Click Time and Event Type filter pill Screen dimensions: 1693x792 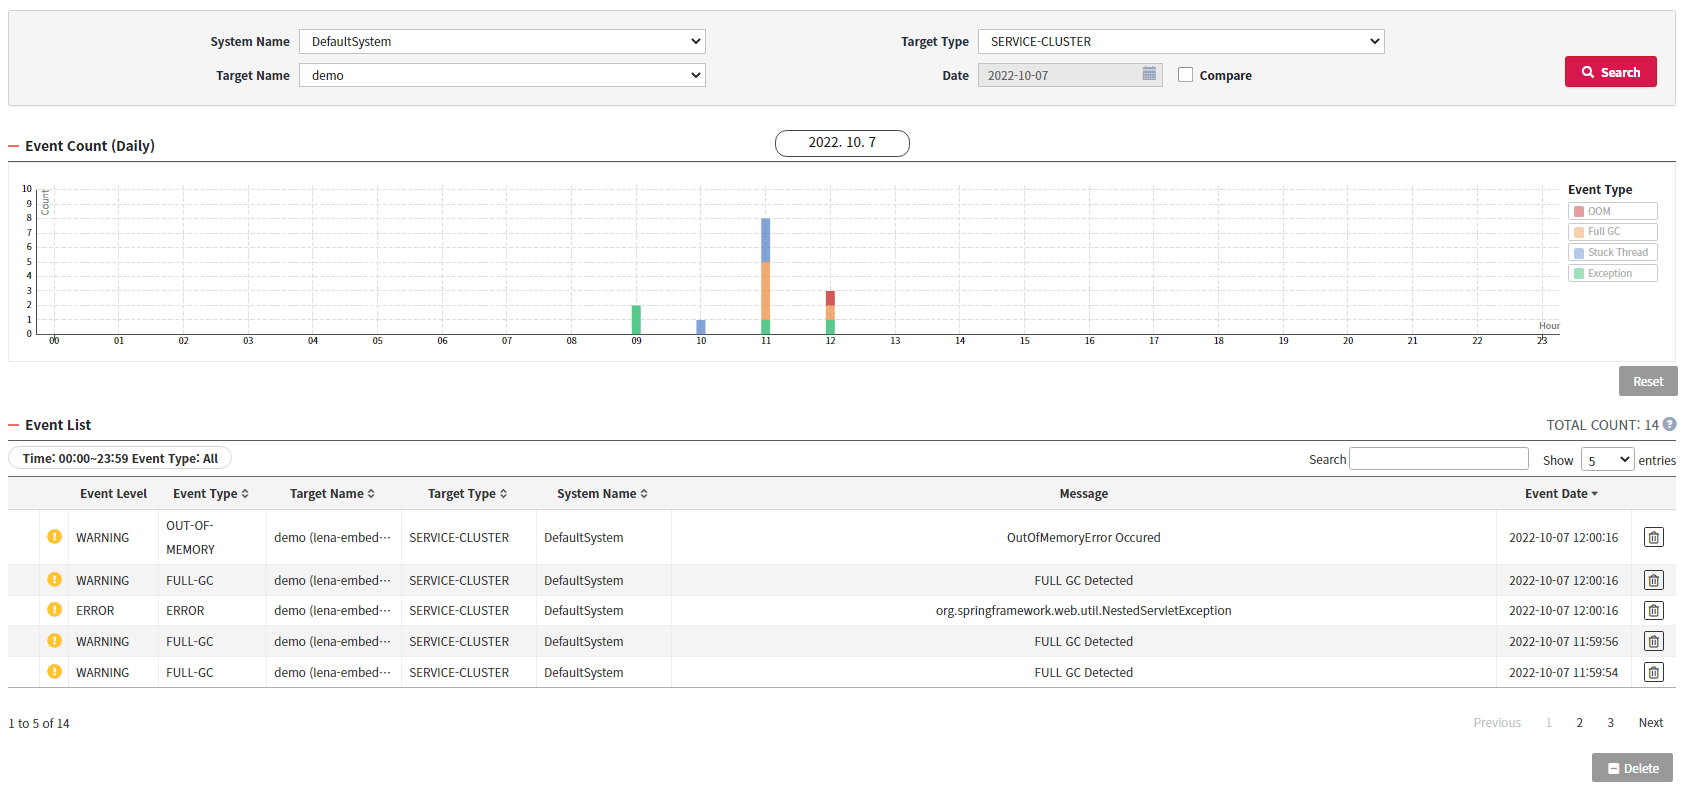(x=120, y=458)
